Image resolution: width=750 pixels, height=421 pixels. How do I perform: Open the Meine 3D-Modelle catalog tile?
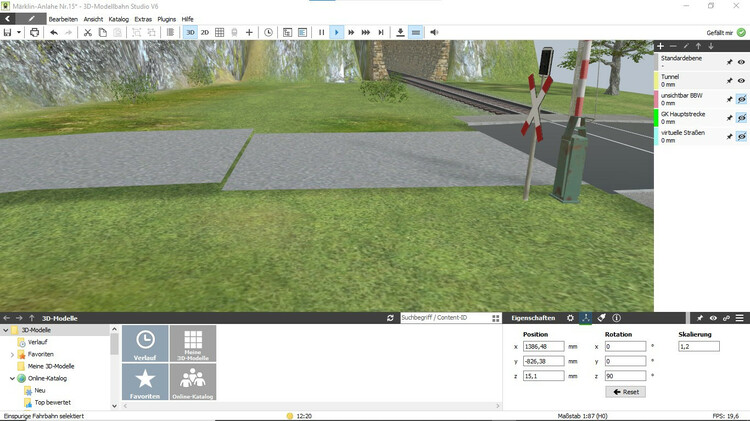click(x=193, y=343)
